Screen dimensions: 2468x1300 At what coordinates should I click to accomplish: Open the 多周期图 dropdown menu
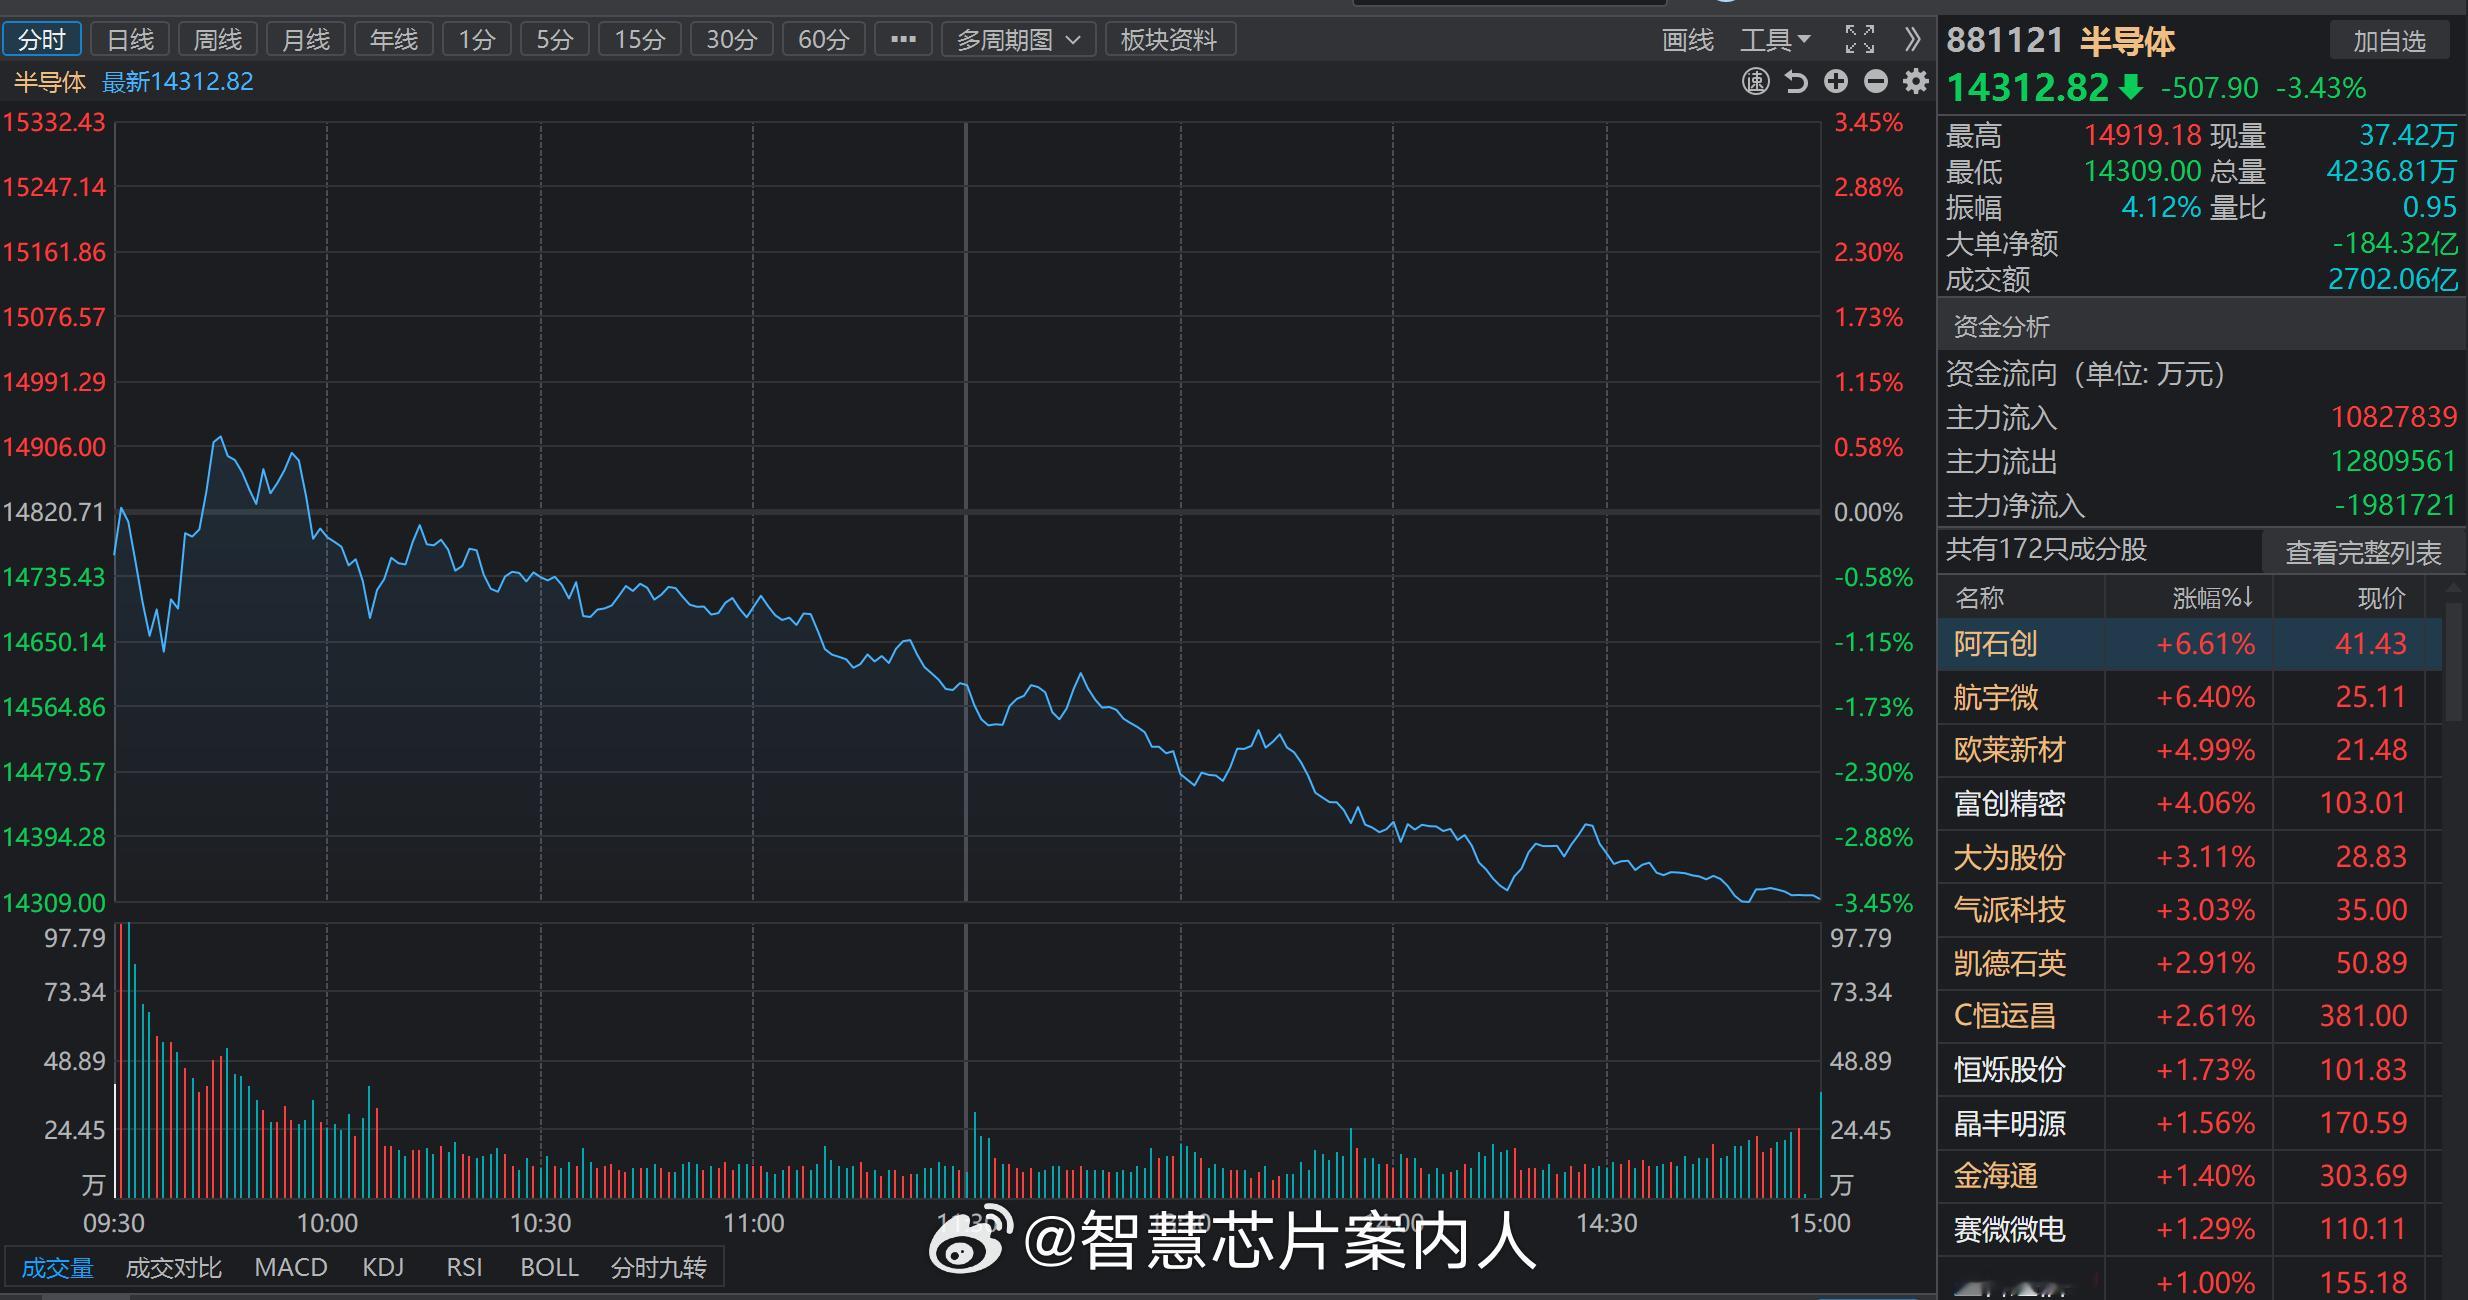[x=1016, y=39]
